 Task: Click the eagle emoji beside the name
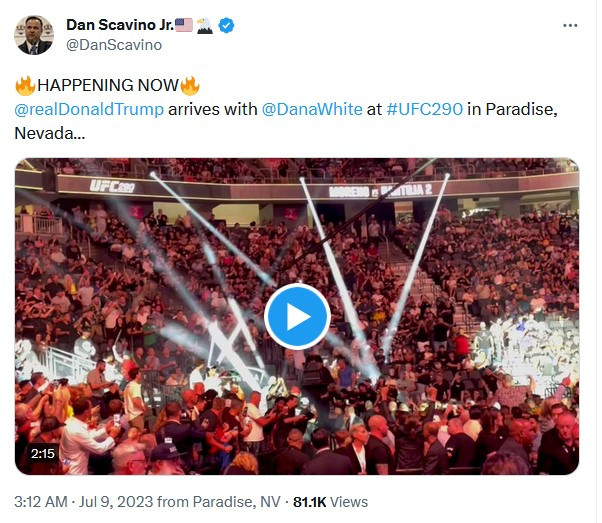(x=204, y=25)
